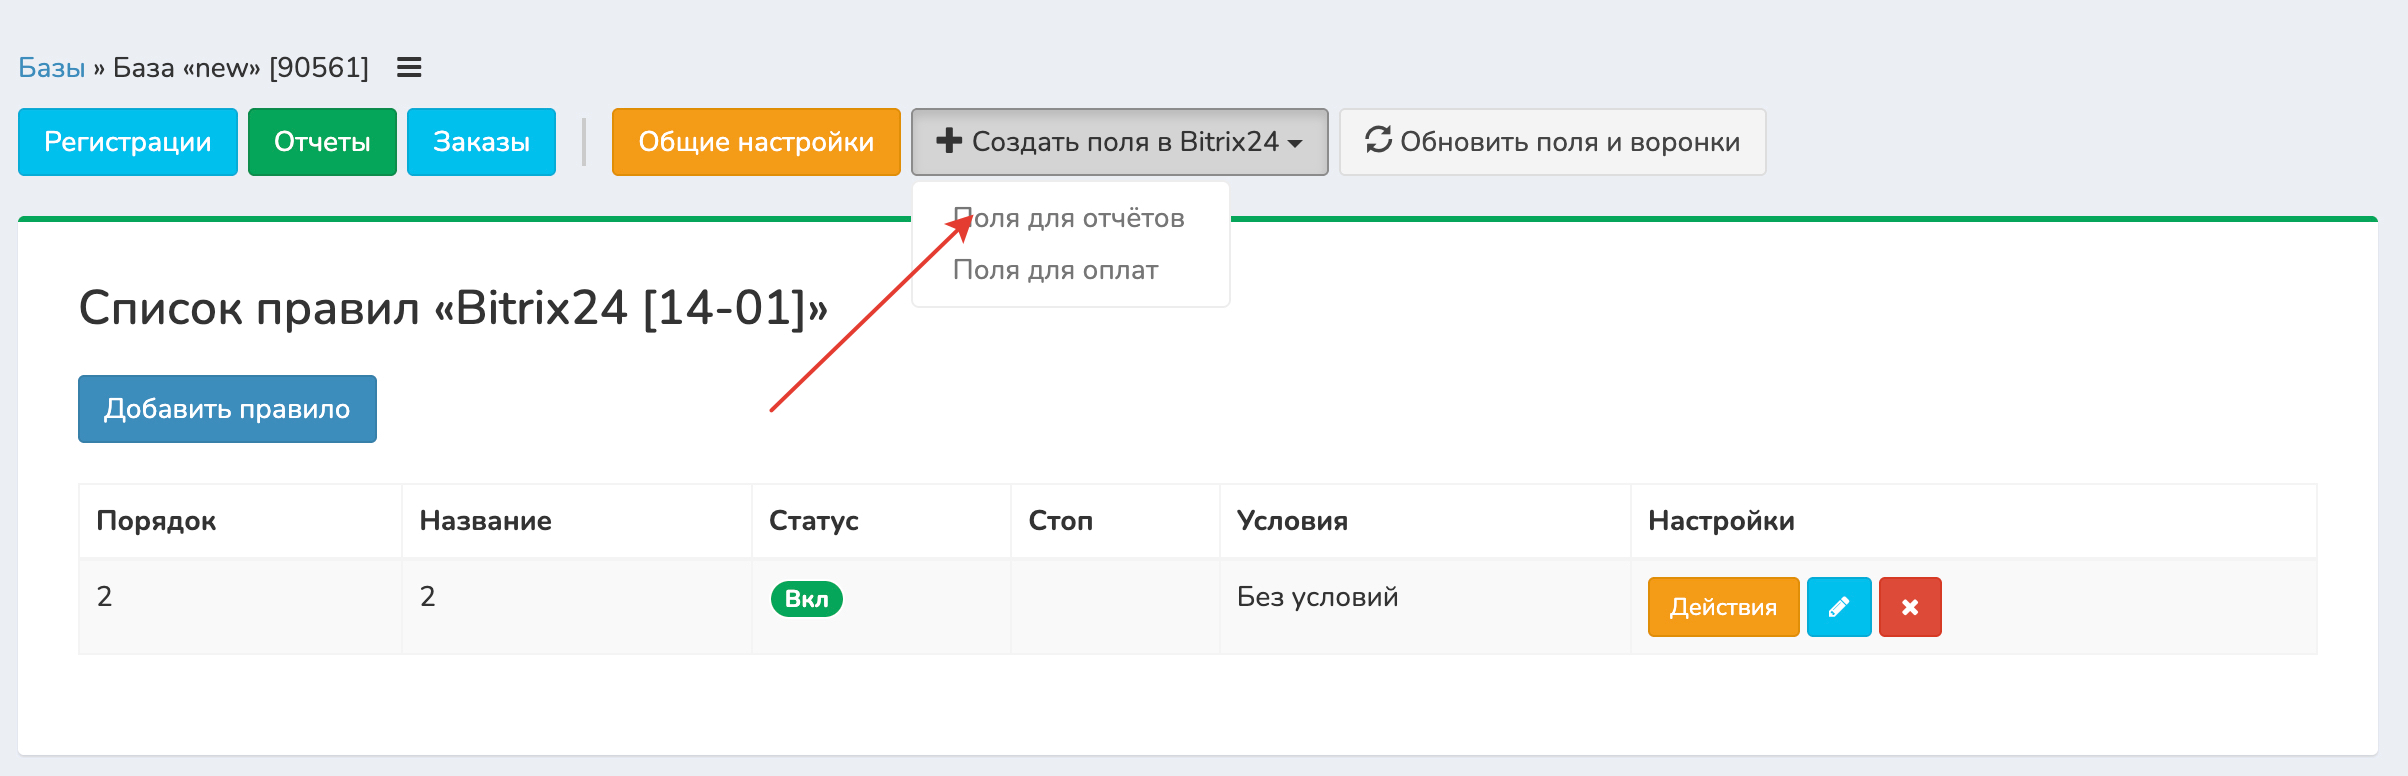The height and width of the screenshot is (776, 2408).
Task: Select Поля для отчётов from the dropdown menu
Action: [1068, 219]
